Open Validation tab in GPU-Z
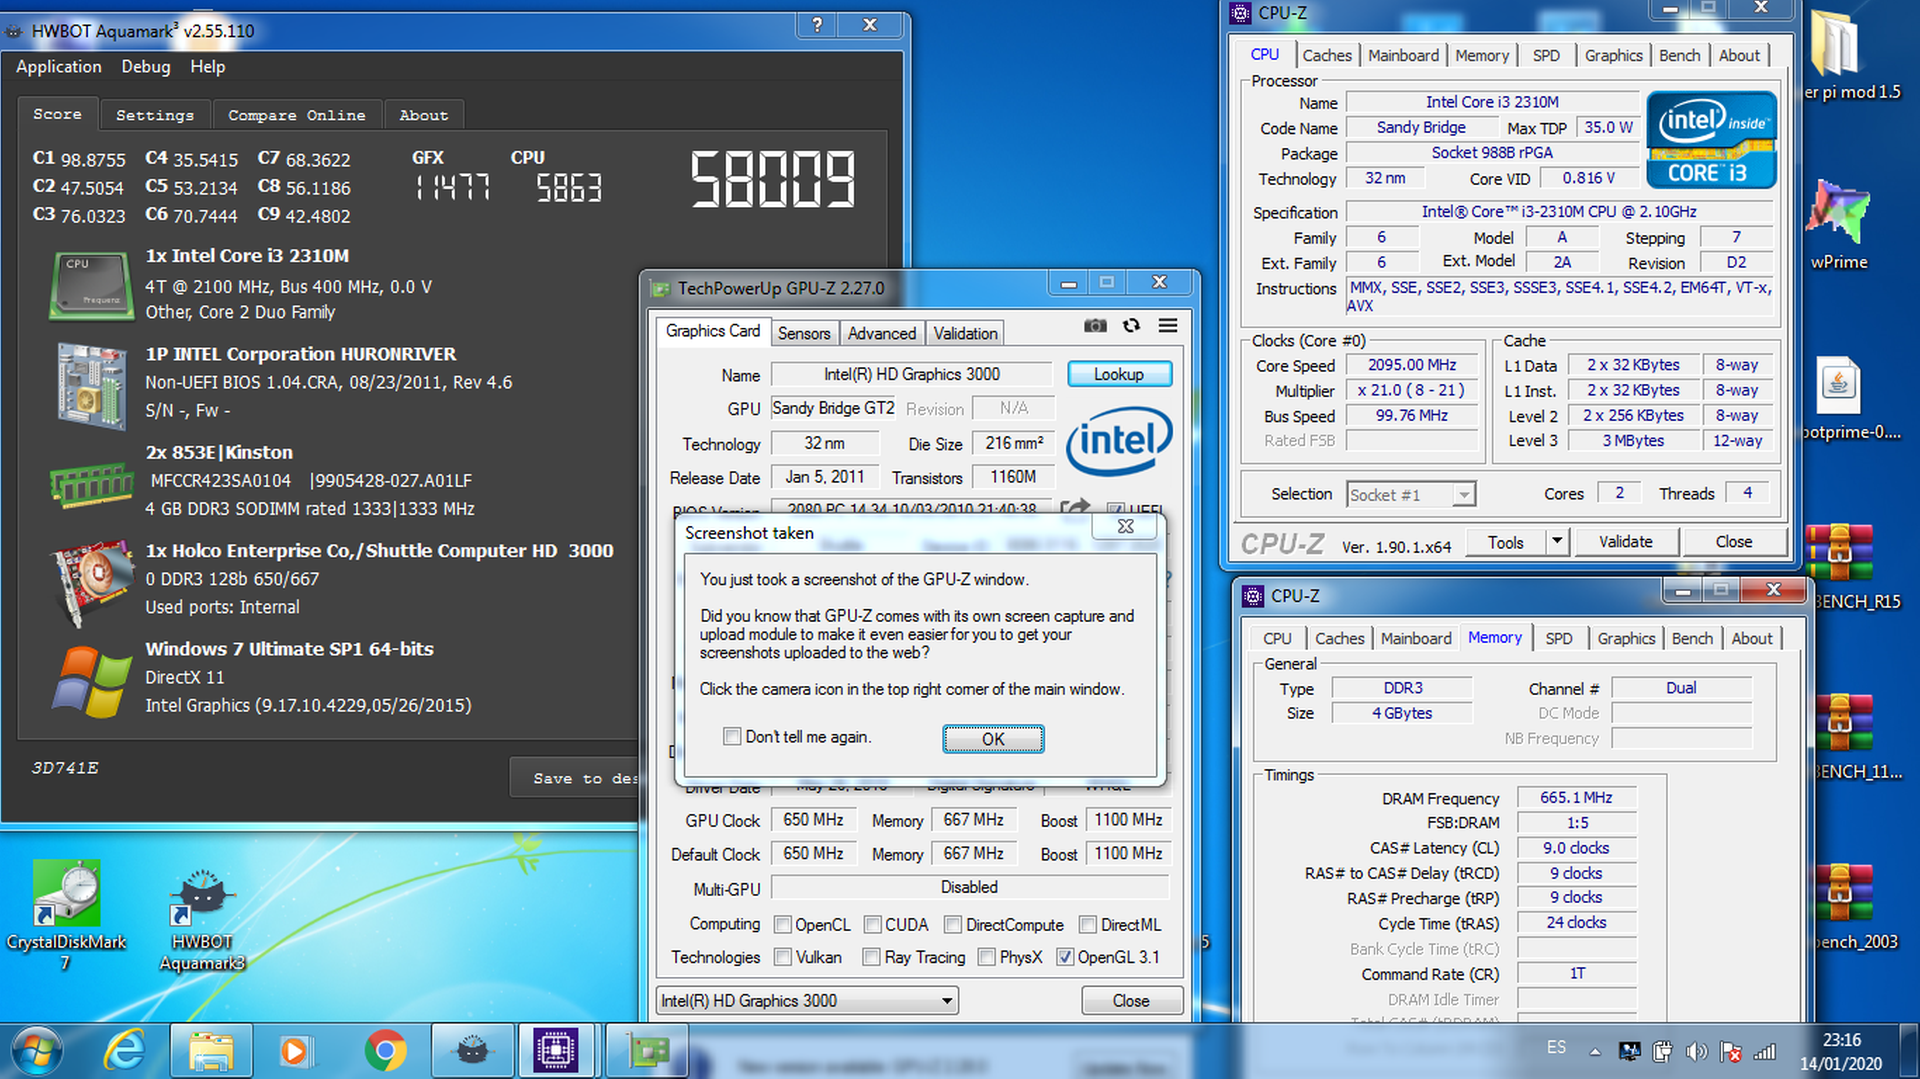 point(965,333)
